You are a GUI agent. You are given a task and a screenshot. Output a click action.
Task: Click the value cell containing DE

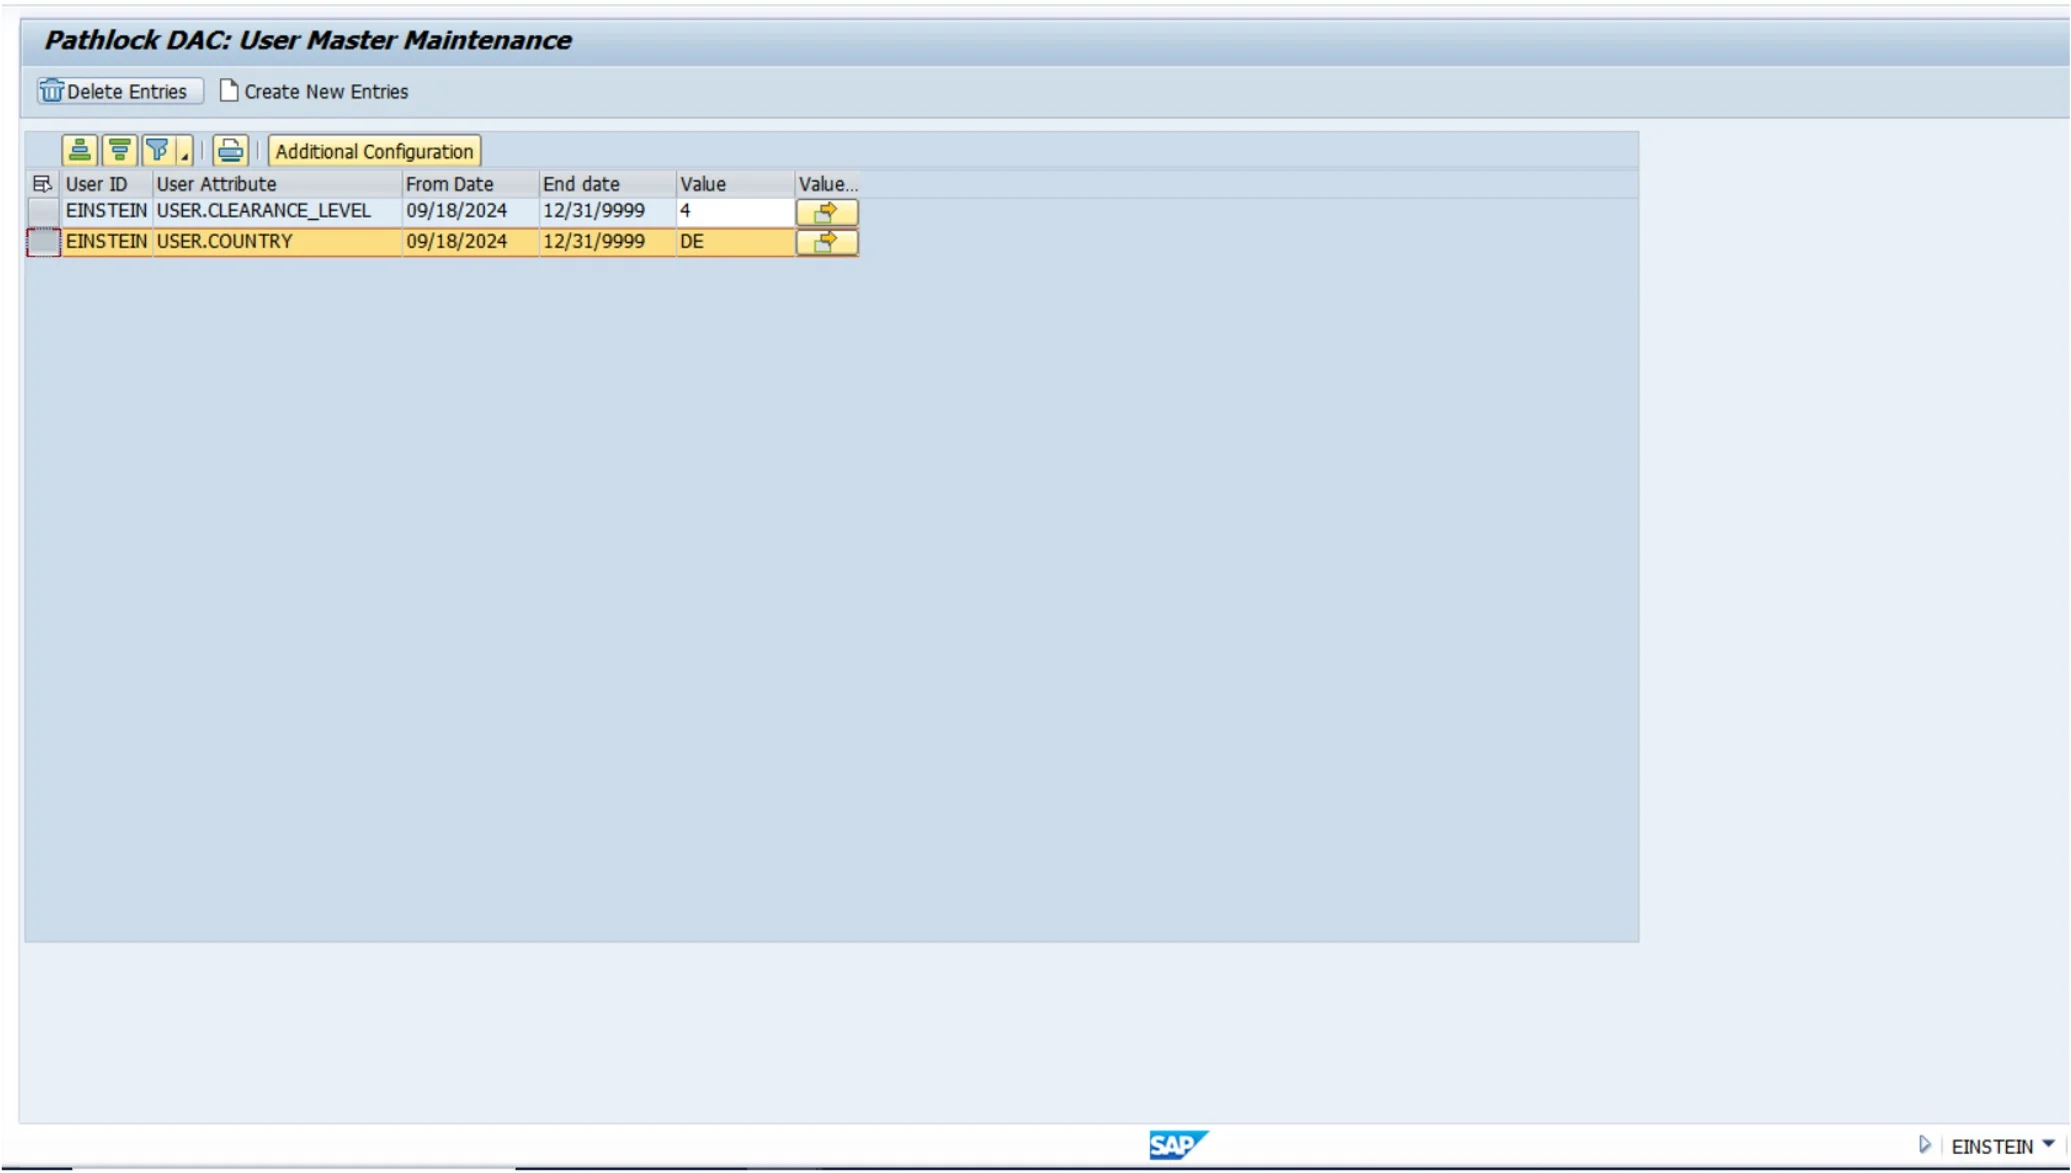pyautogui.click(x=735, y=242)
